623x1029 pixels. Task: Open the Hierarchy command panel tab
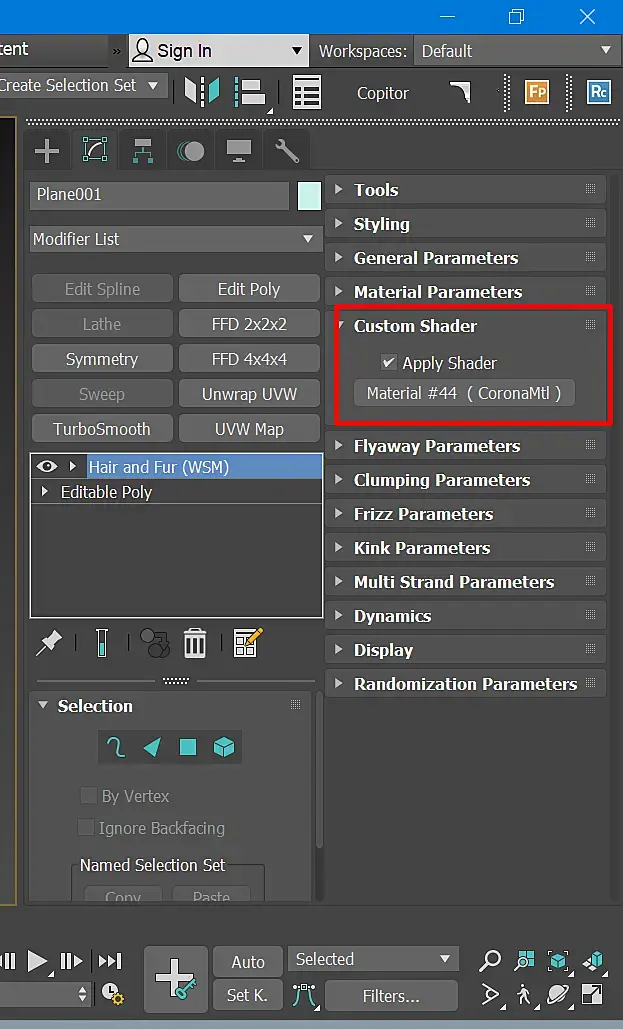click(x=142, y=151)
